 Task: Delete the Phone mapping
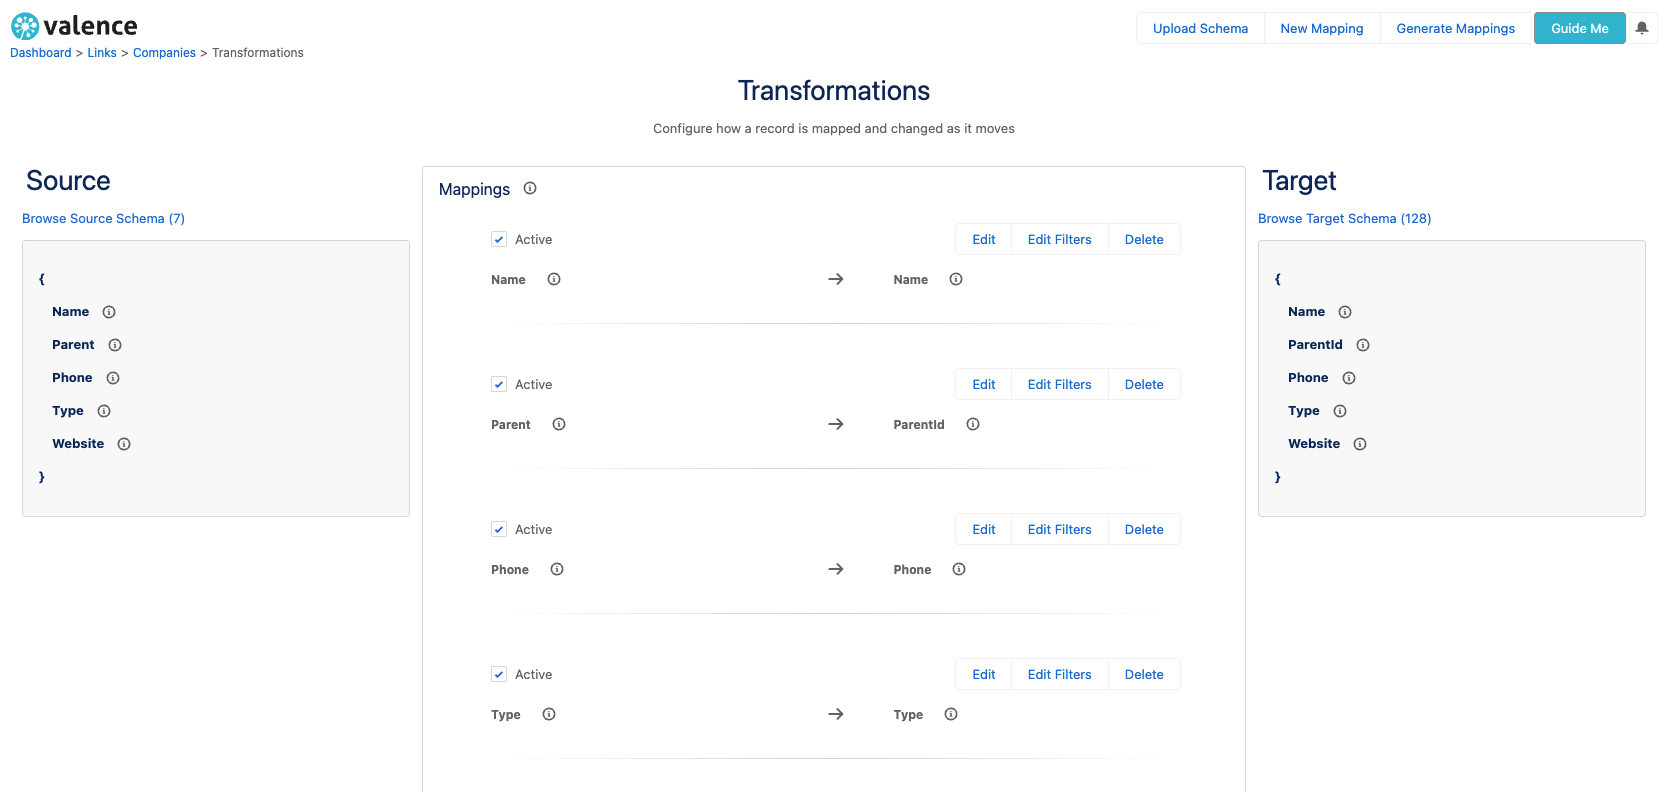pos(1144,529)
